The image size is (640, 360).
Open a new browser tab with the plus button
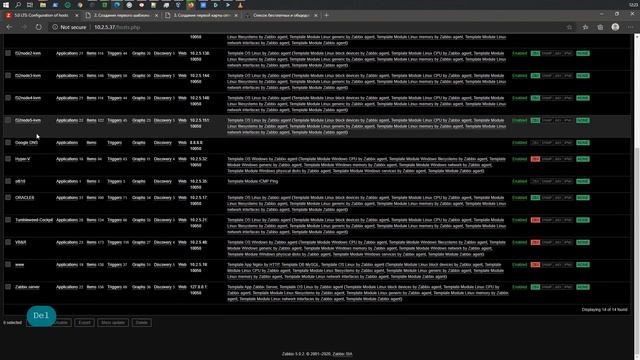tap(326, 15)
